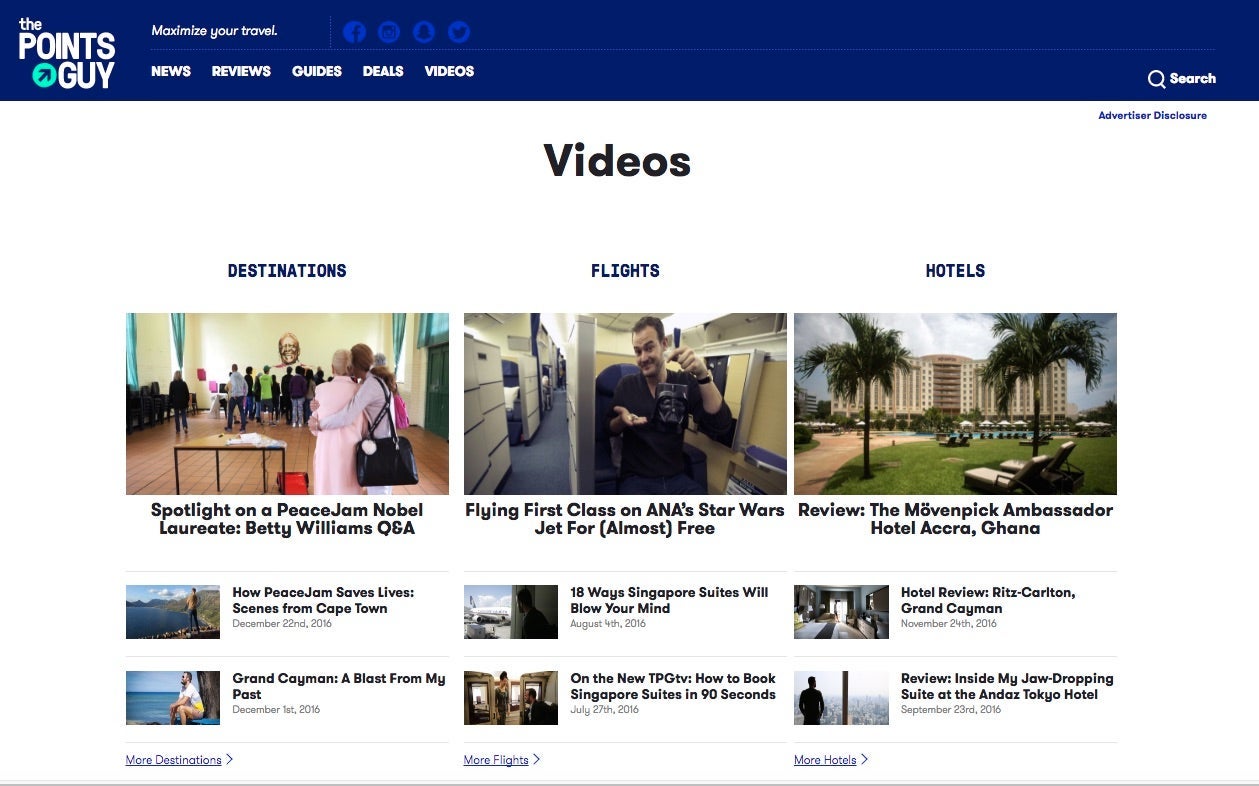
Task: Expand More Destinations link
Action: tap(174, 760)
